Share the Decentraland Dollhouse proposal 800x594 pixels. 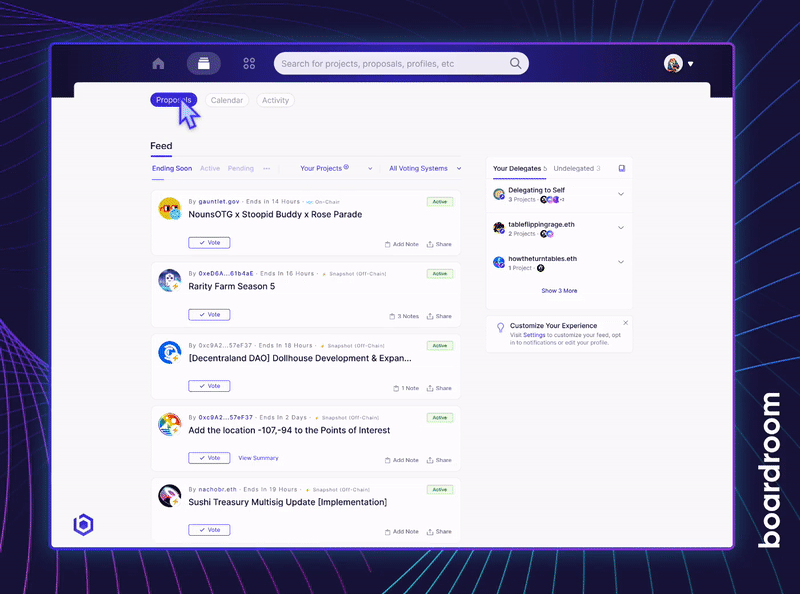439,388
